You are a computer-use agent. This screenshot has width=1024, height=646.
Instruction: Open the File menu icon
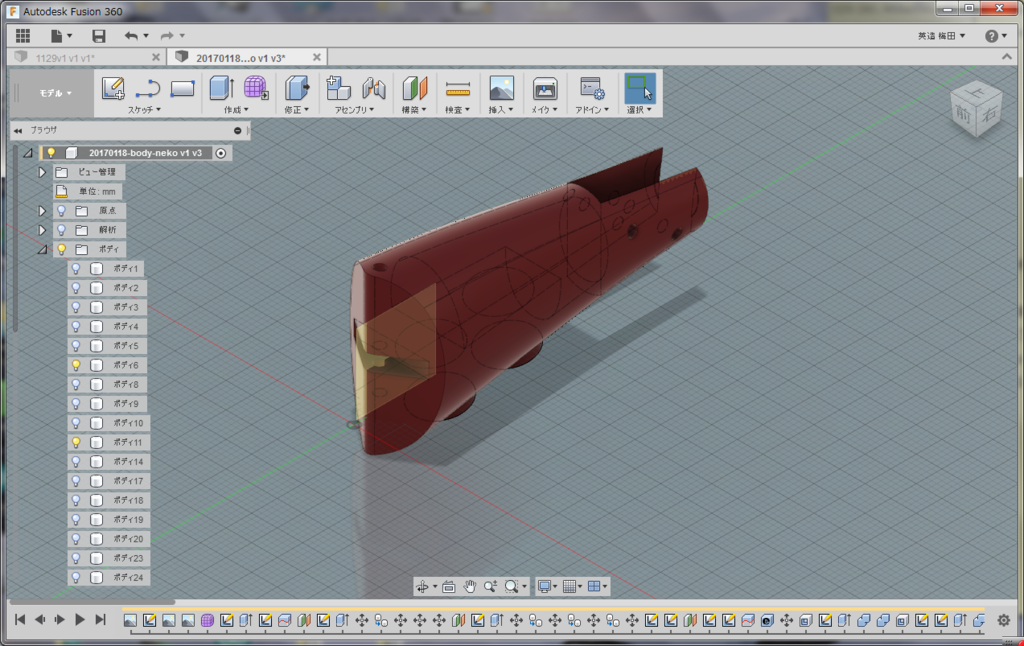[61, 36]
